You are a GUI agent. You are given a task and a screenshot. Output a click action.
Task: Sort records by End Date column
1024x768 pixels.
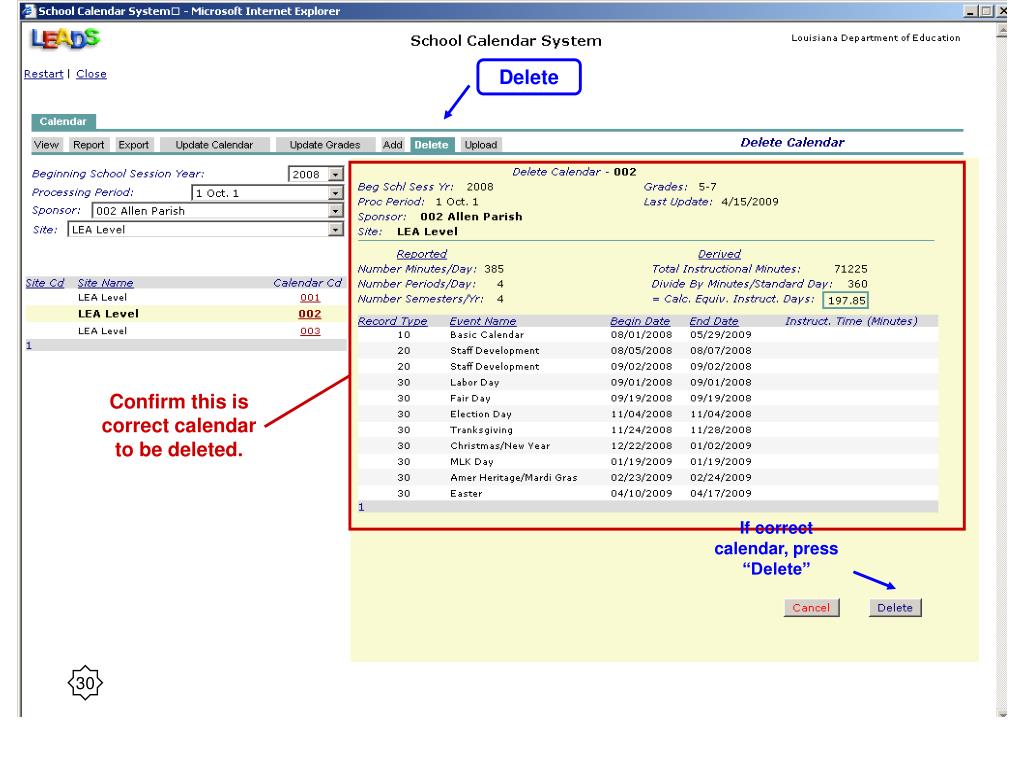[x=714, y=321]
